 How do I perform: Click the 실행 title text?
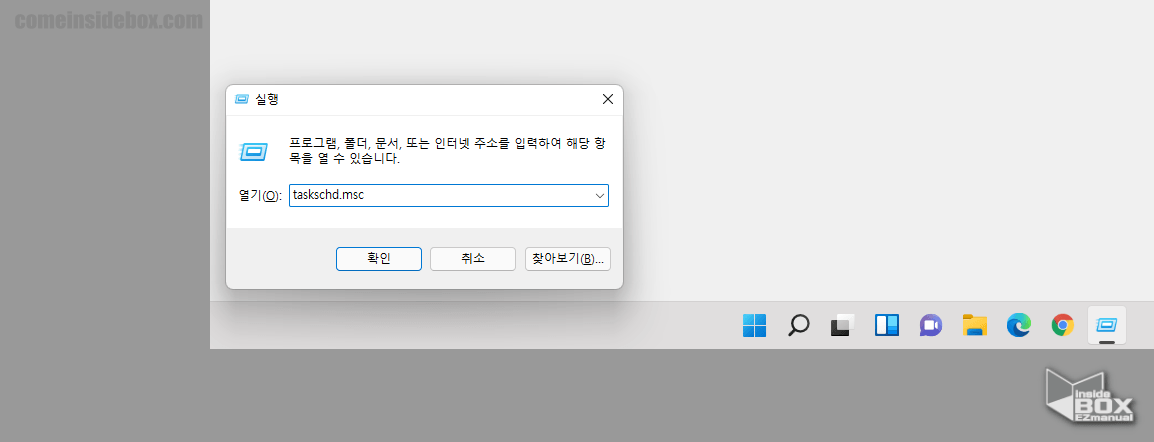pyautogui.click(x=266, y=99)
